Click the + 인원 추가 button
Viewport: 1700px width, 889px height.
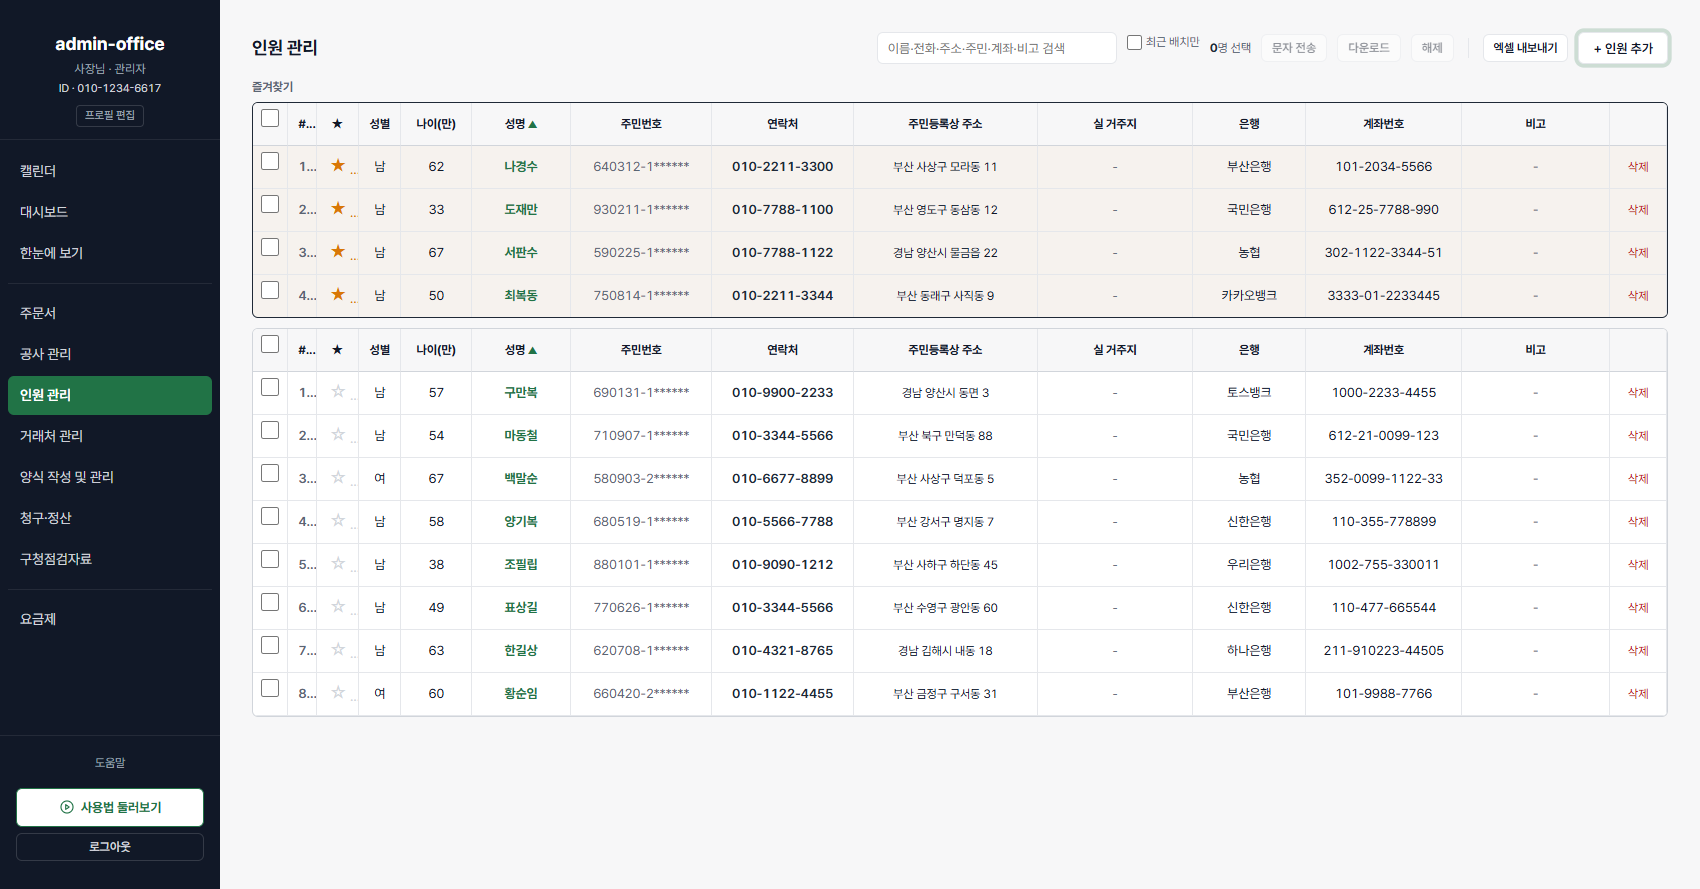(1623, 48)
